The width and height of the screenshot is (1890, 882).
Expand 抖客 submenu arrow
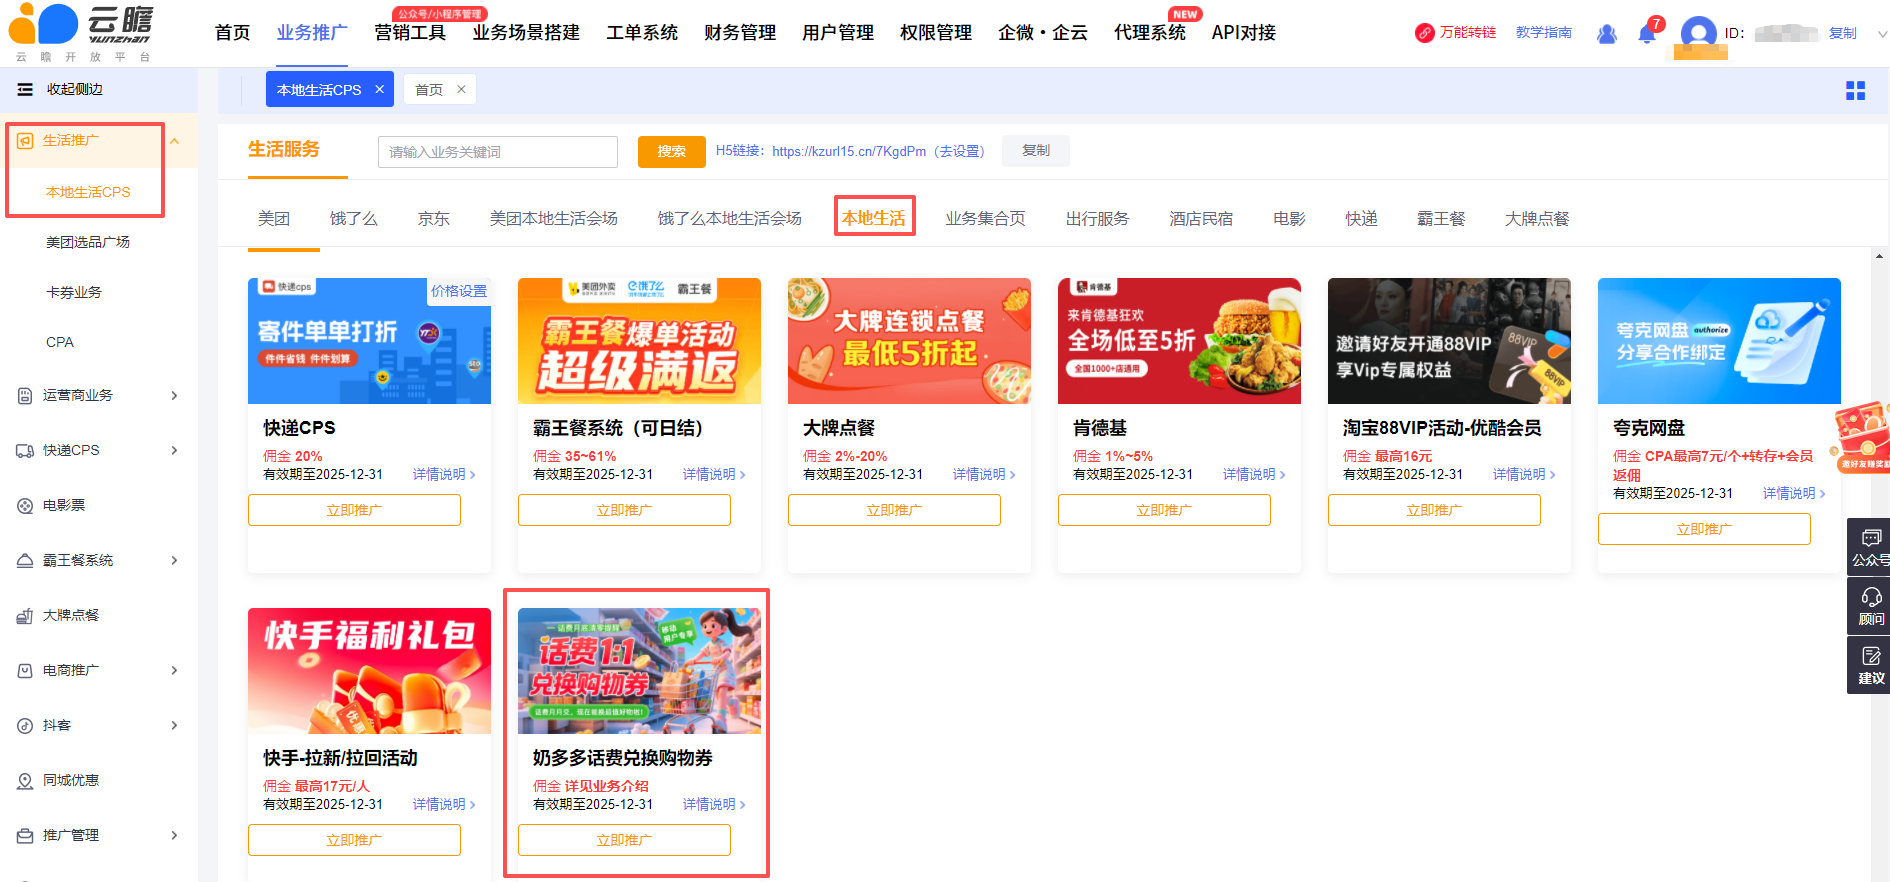[x=174, y=726]
